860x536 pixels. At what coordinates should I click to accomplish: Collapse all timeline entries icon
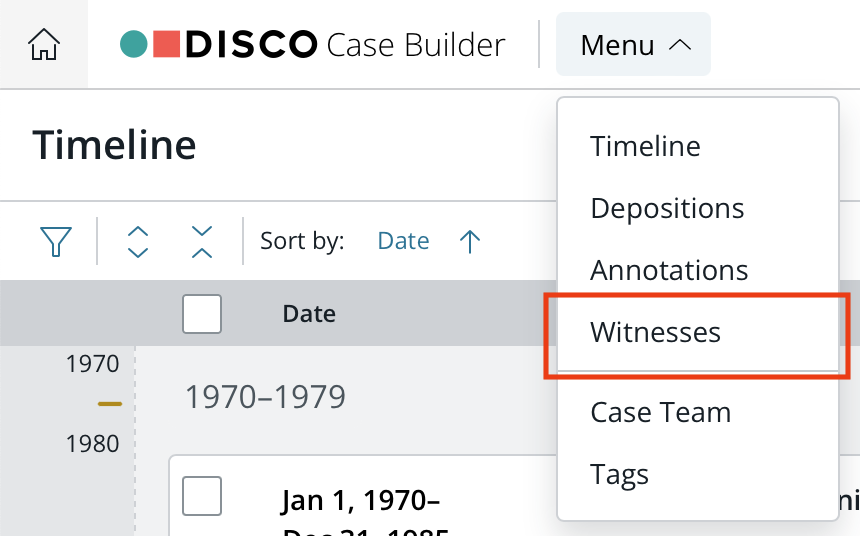[x=202, y=241]
